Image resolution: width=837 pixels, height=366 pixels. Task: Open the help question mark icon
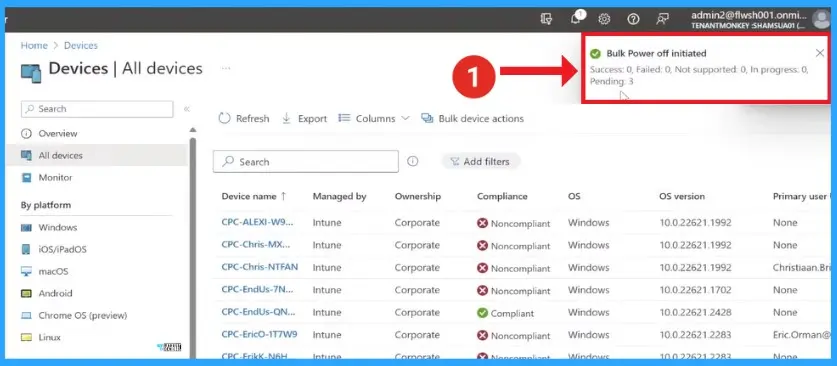point(633,19)
